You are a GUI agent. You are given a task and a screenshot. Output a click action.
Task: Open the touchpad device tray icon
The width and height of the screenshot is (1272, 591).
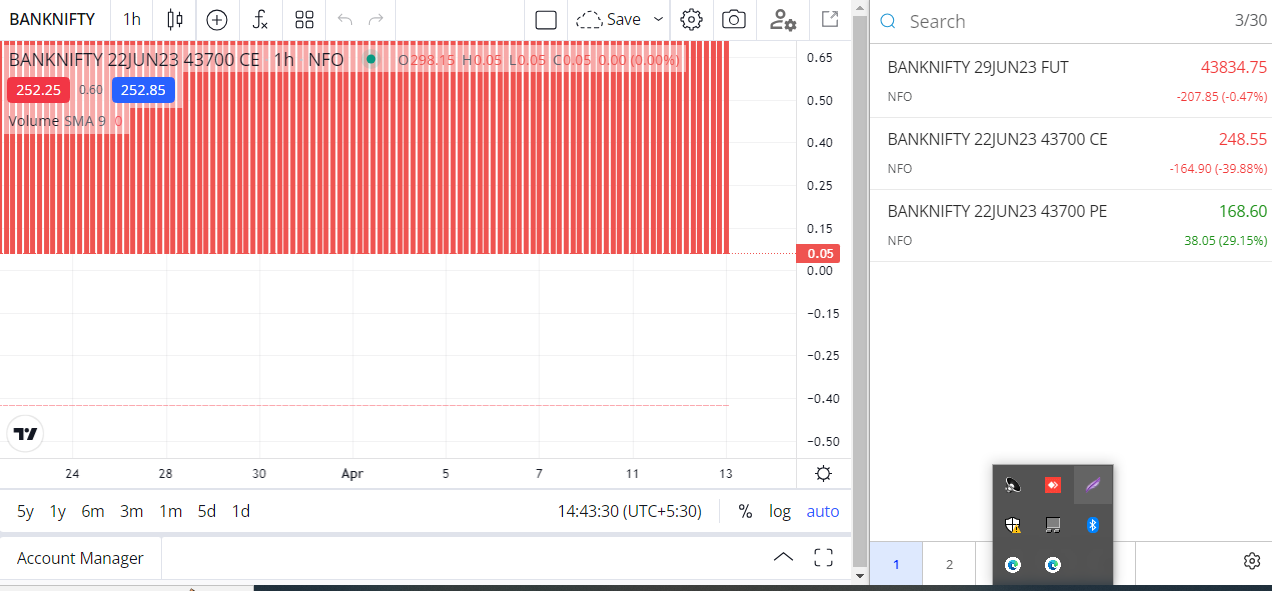tap(1052, 524)
